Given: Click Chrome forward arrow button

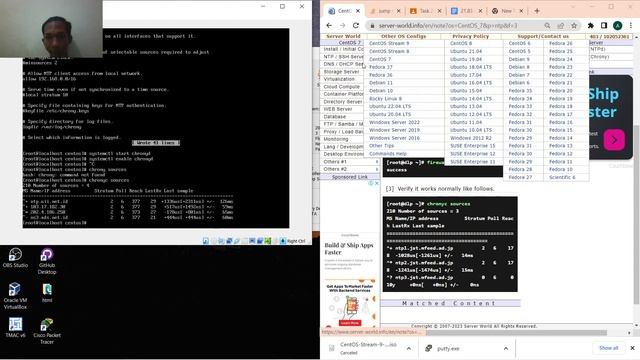Looking at the screenshot, I should [342, 25].
